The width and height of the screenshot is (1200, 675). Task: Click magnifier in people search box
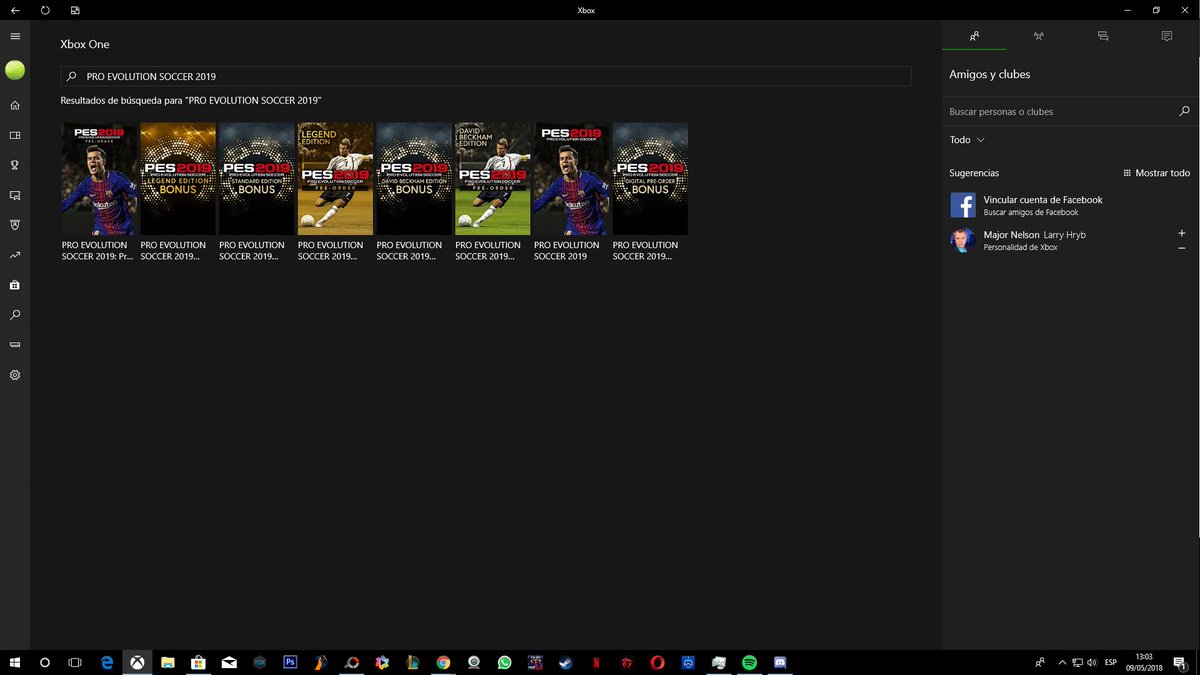tap(1184, 111)
